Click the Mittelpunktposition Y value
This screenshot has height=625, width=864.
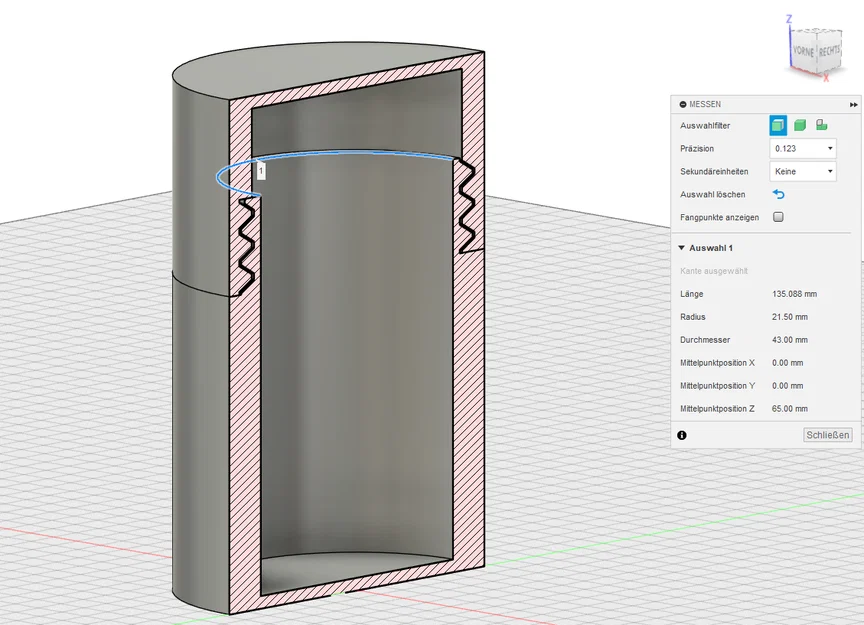(787, 386)
